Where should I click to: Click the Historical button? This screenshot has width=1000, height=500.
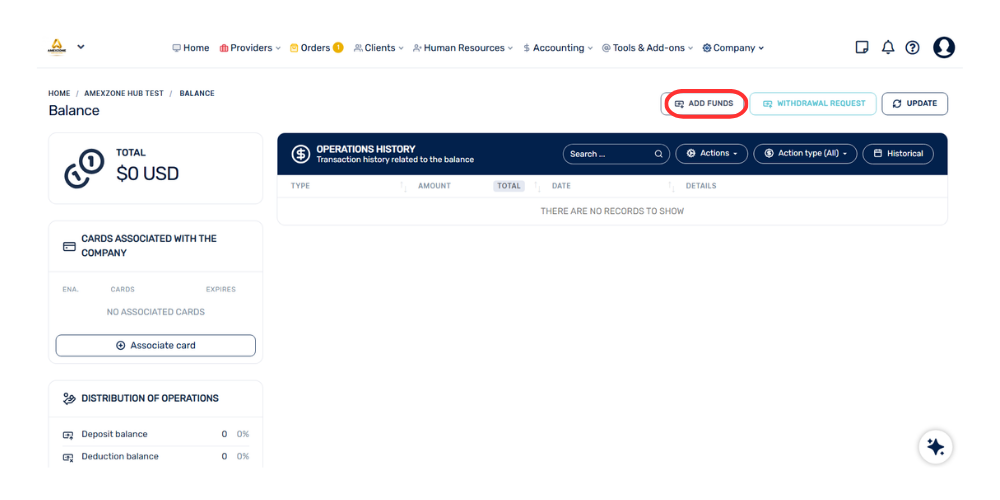point(898,154)
